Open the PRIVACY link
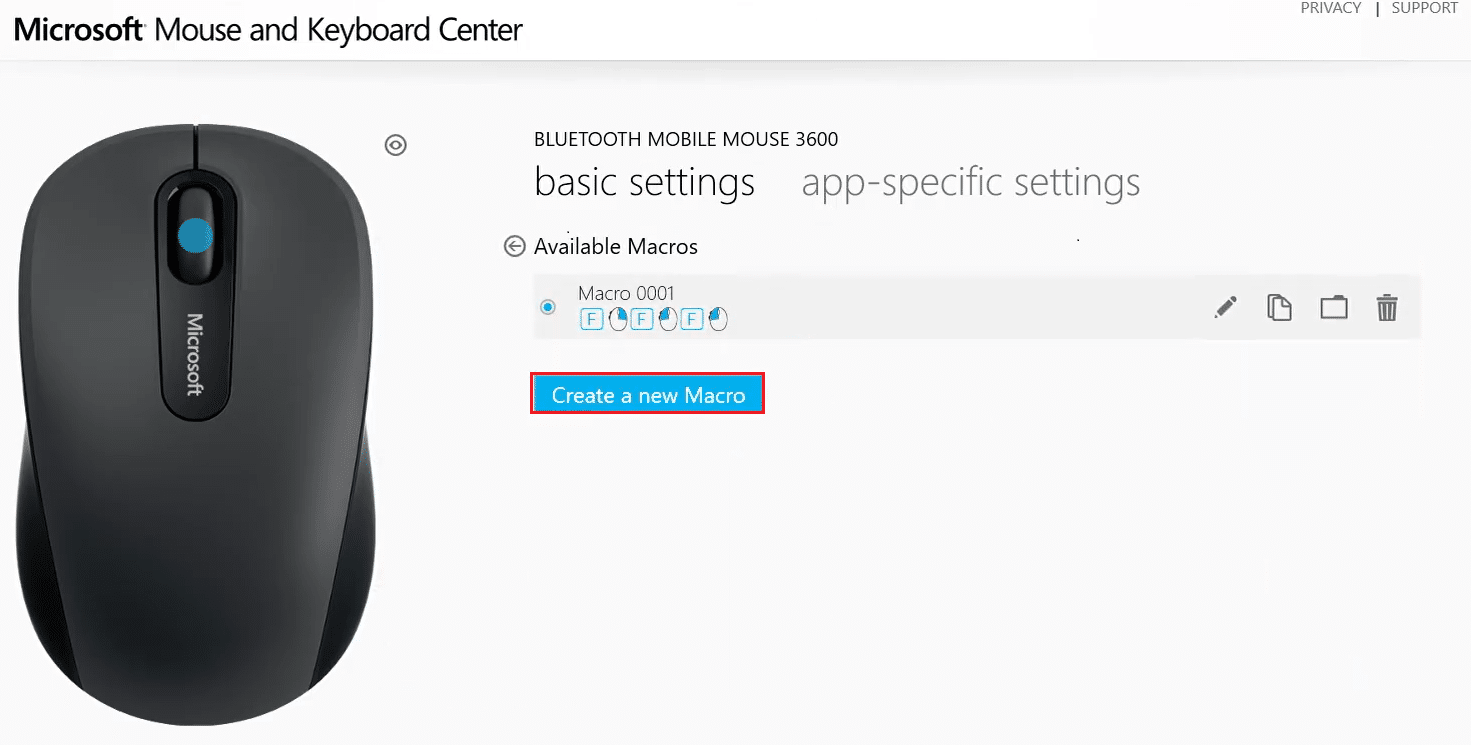 pyautogui.click(x=1330, y=8)
